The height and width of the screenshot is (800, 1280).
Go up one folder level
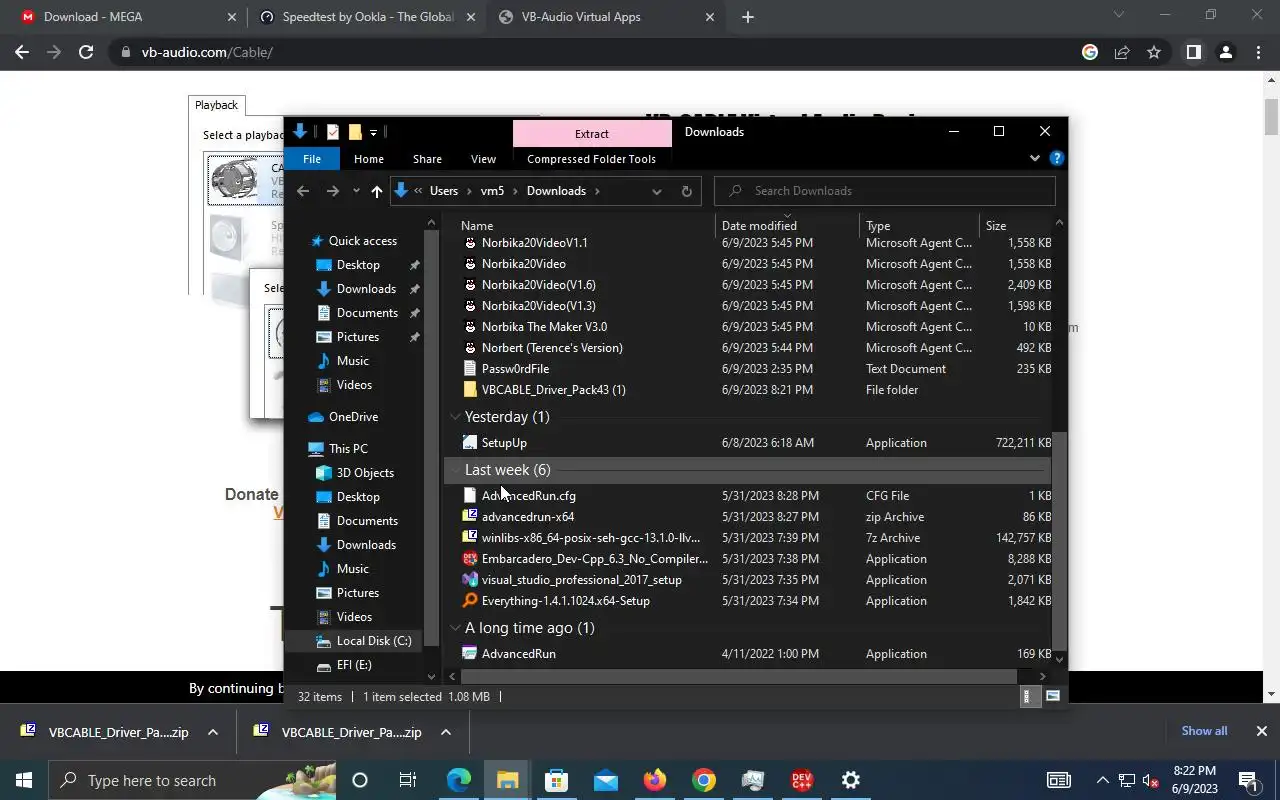click(376, 191)
